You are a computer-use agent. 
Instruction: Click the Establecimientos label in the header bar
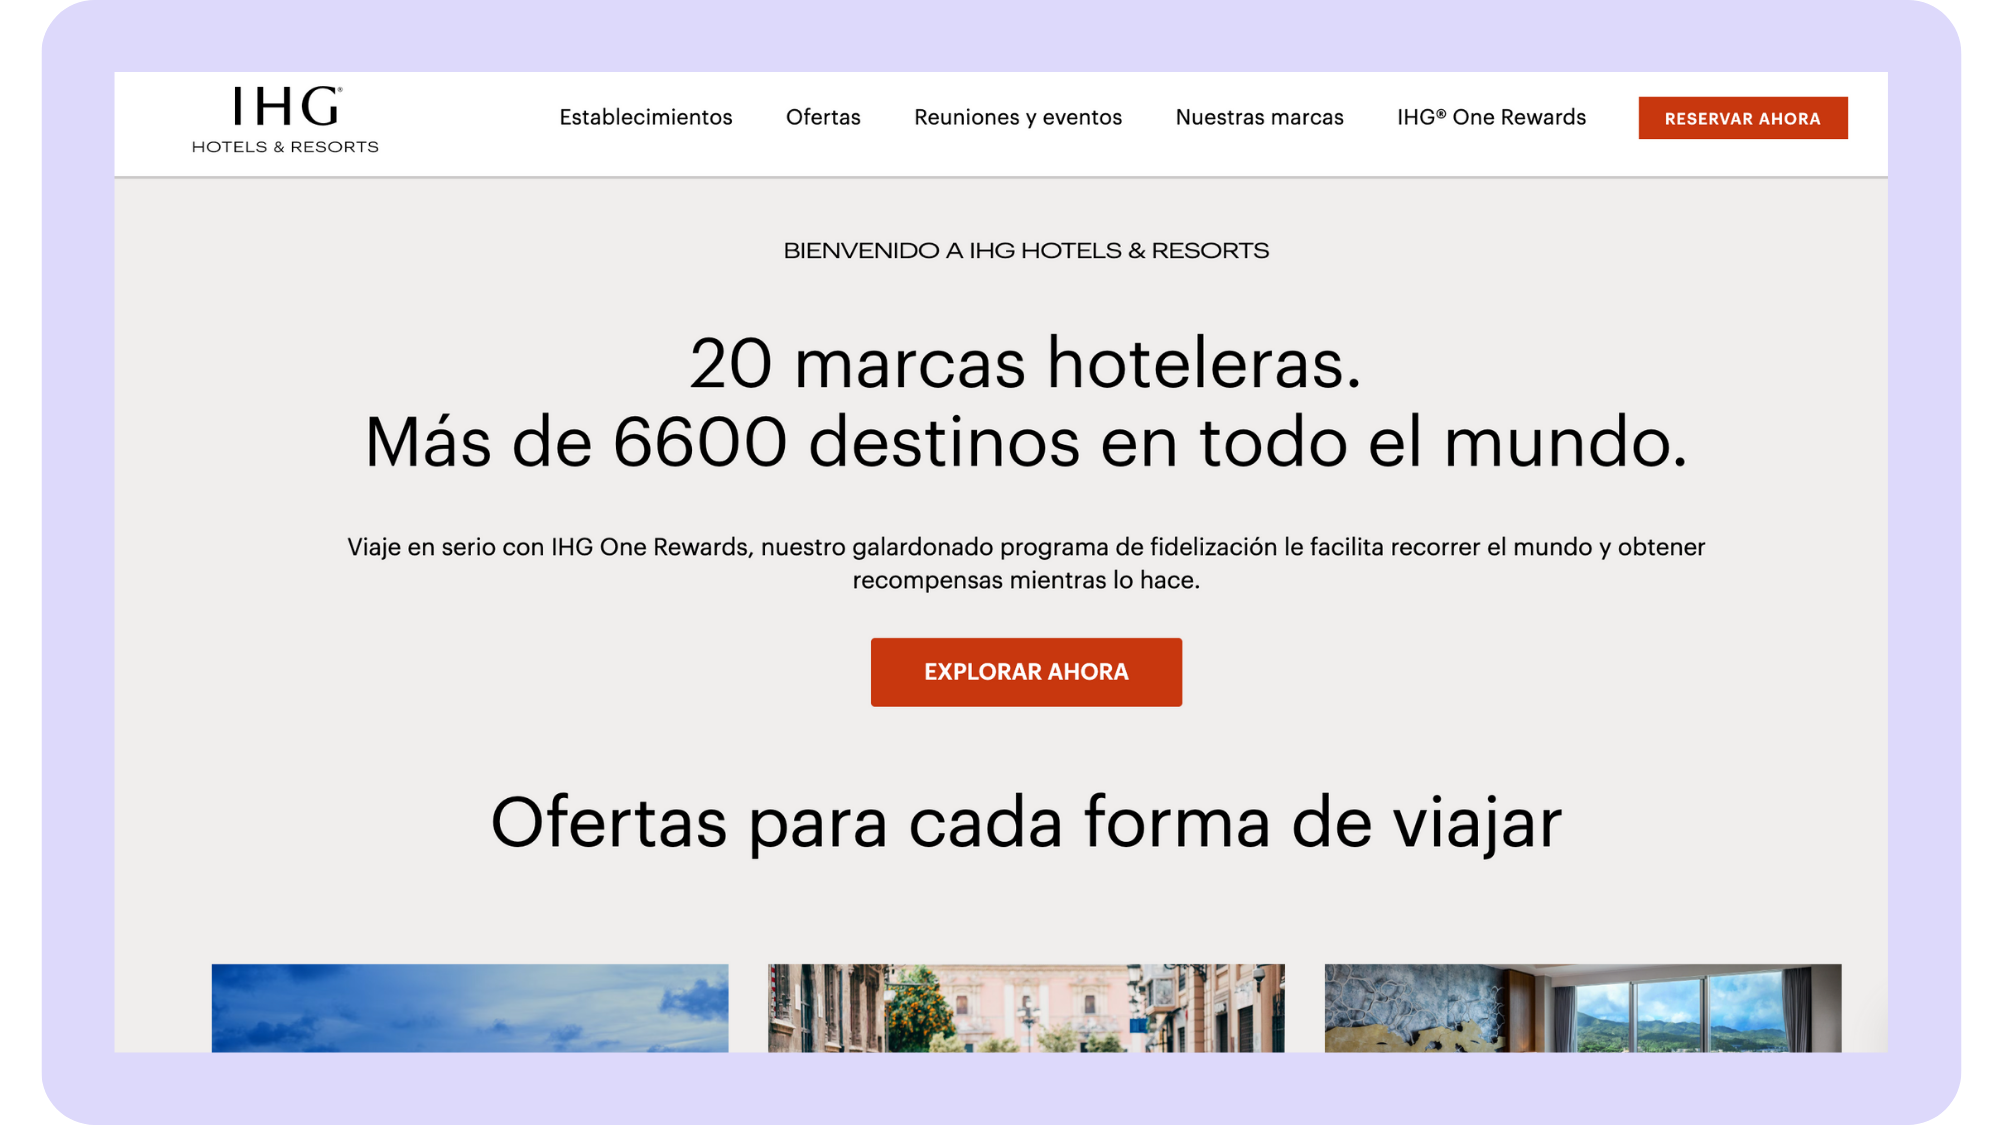[646, 117]
